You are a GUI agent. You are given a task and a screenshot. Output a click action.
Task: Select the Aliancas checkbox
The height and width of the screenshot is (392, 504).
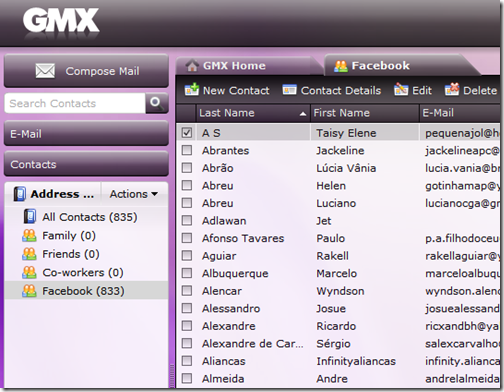(x=187, y=361)
